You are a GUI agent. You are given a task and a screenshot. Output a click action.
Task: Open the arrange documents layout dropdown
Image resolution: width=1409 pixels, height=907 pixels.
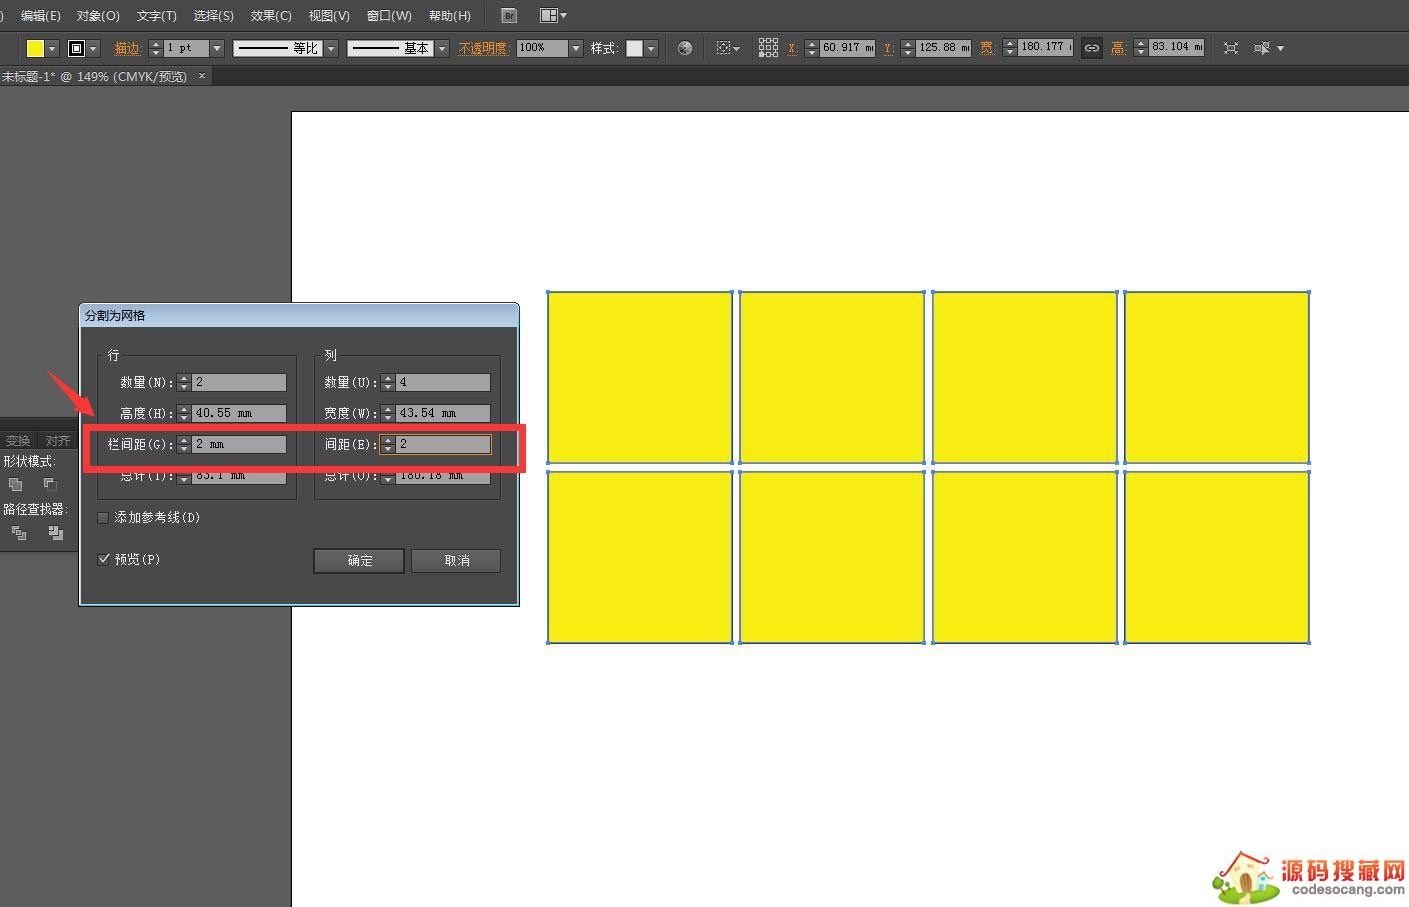pyautogui.click(x=552, y=16)
